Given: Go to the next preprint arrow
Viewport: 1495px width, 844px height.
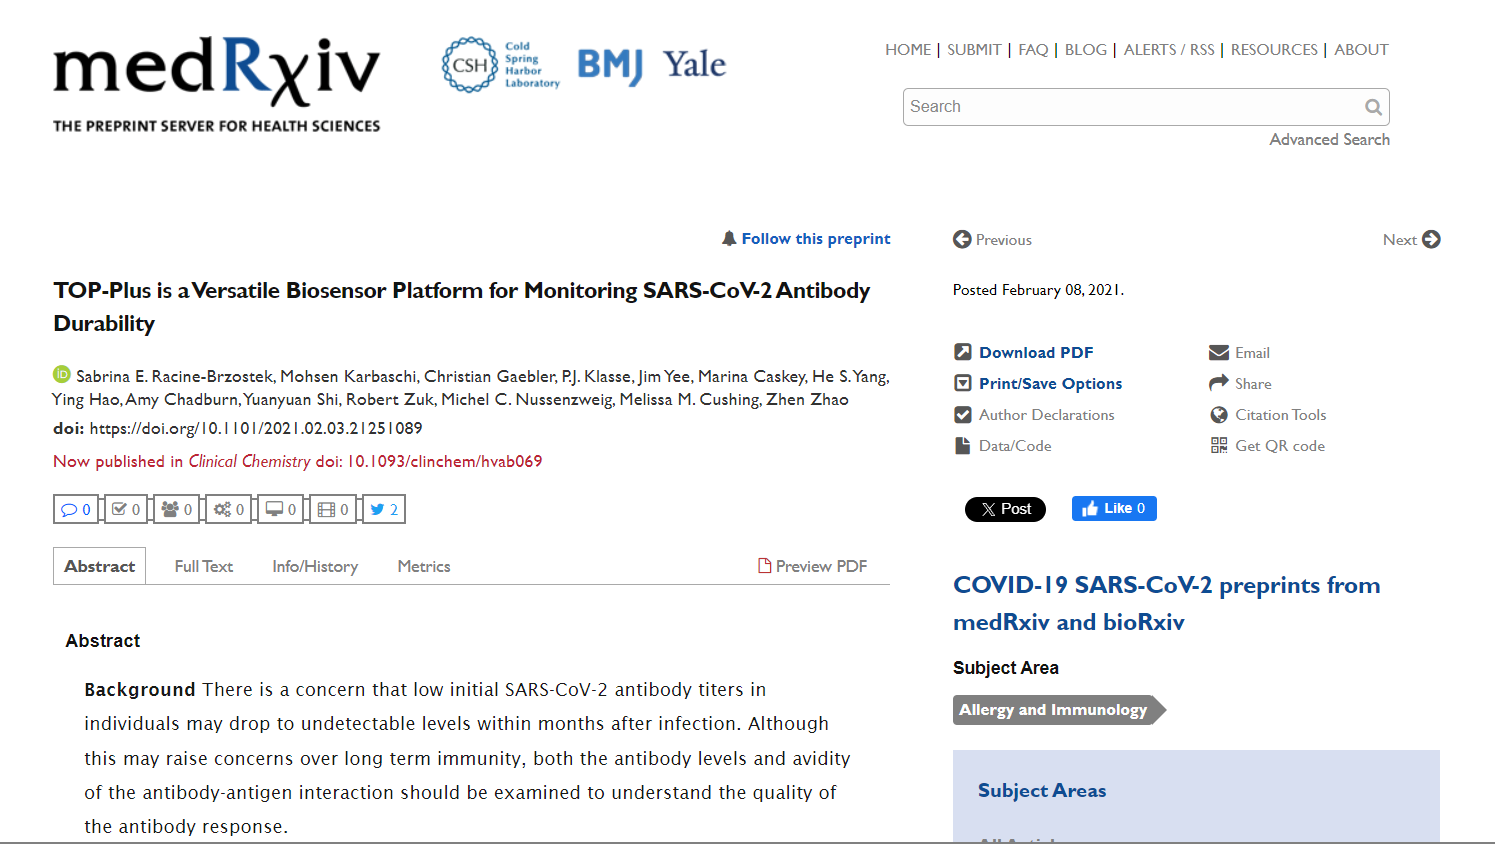Looking at the screenshot, I should point(1431,240).
